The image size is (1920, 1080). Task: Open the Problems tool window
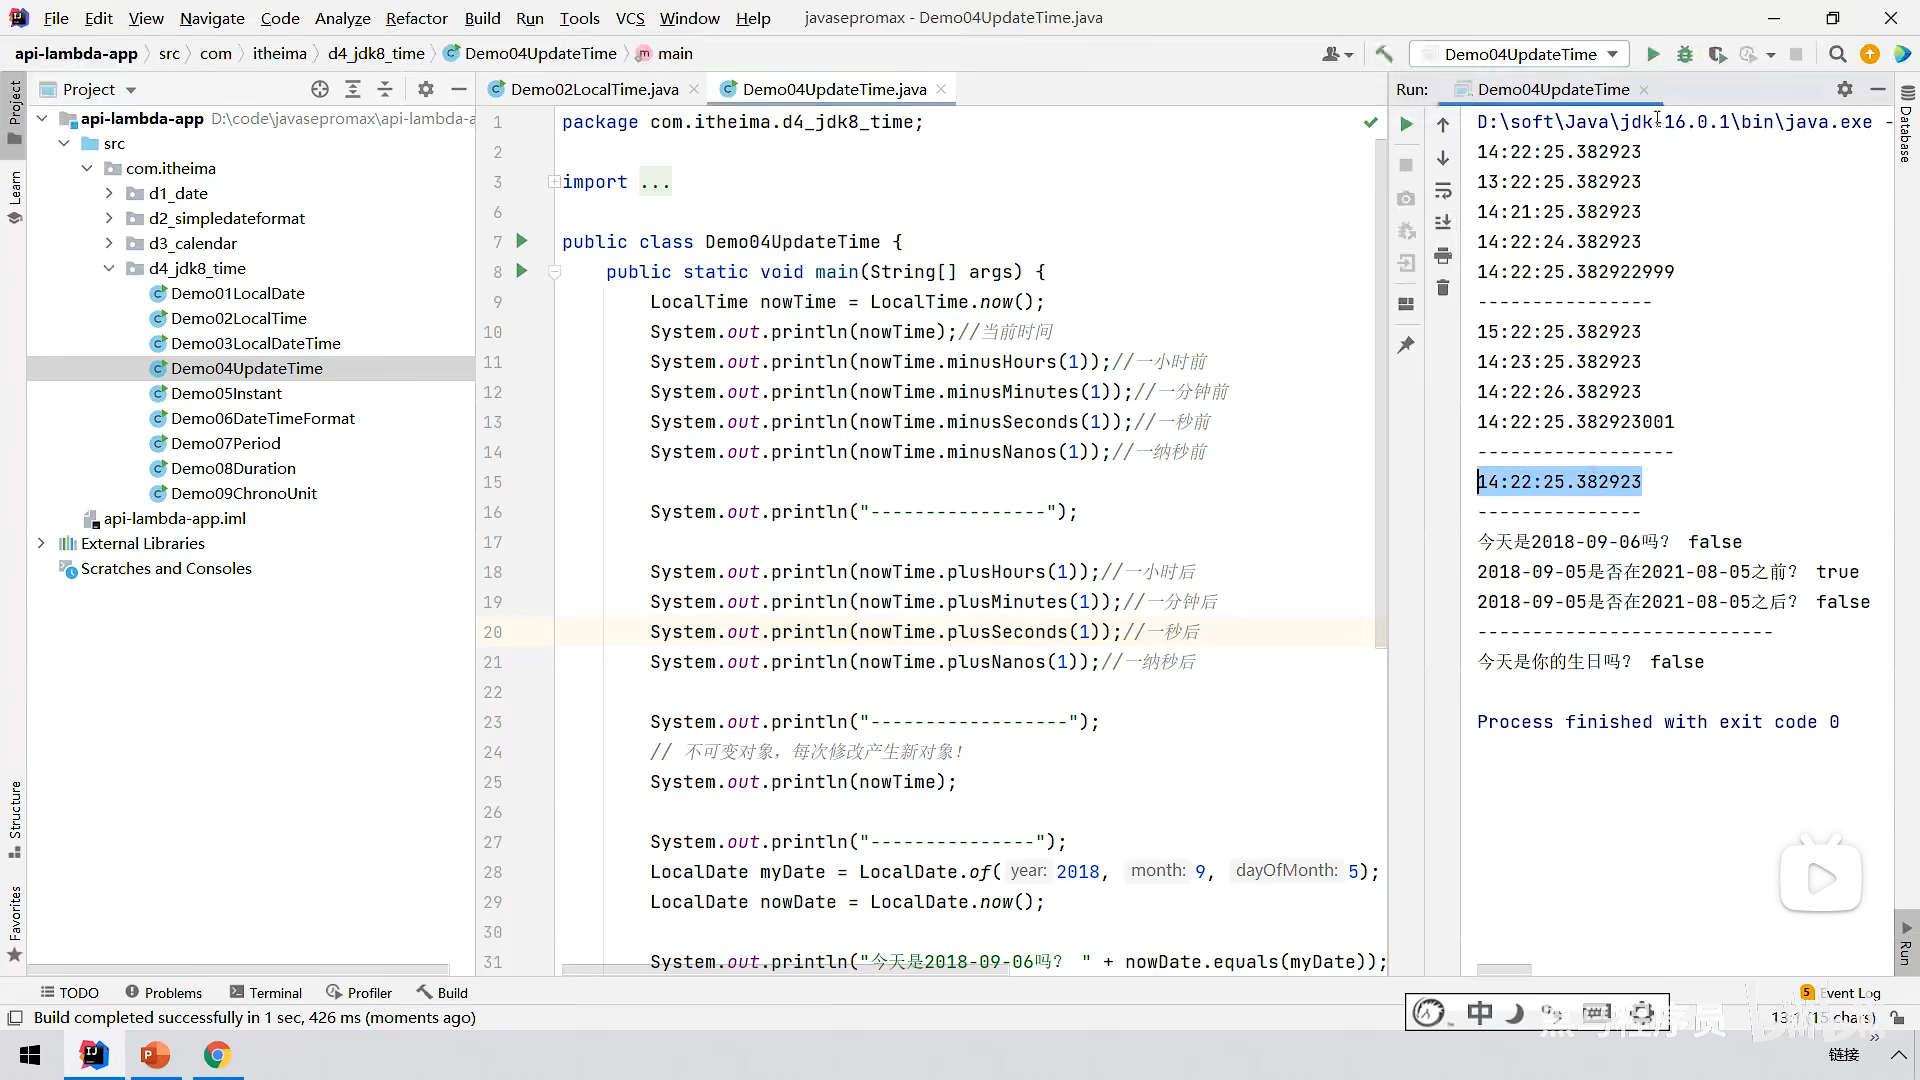163,992
